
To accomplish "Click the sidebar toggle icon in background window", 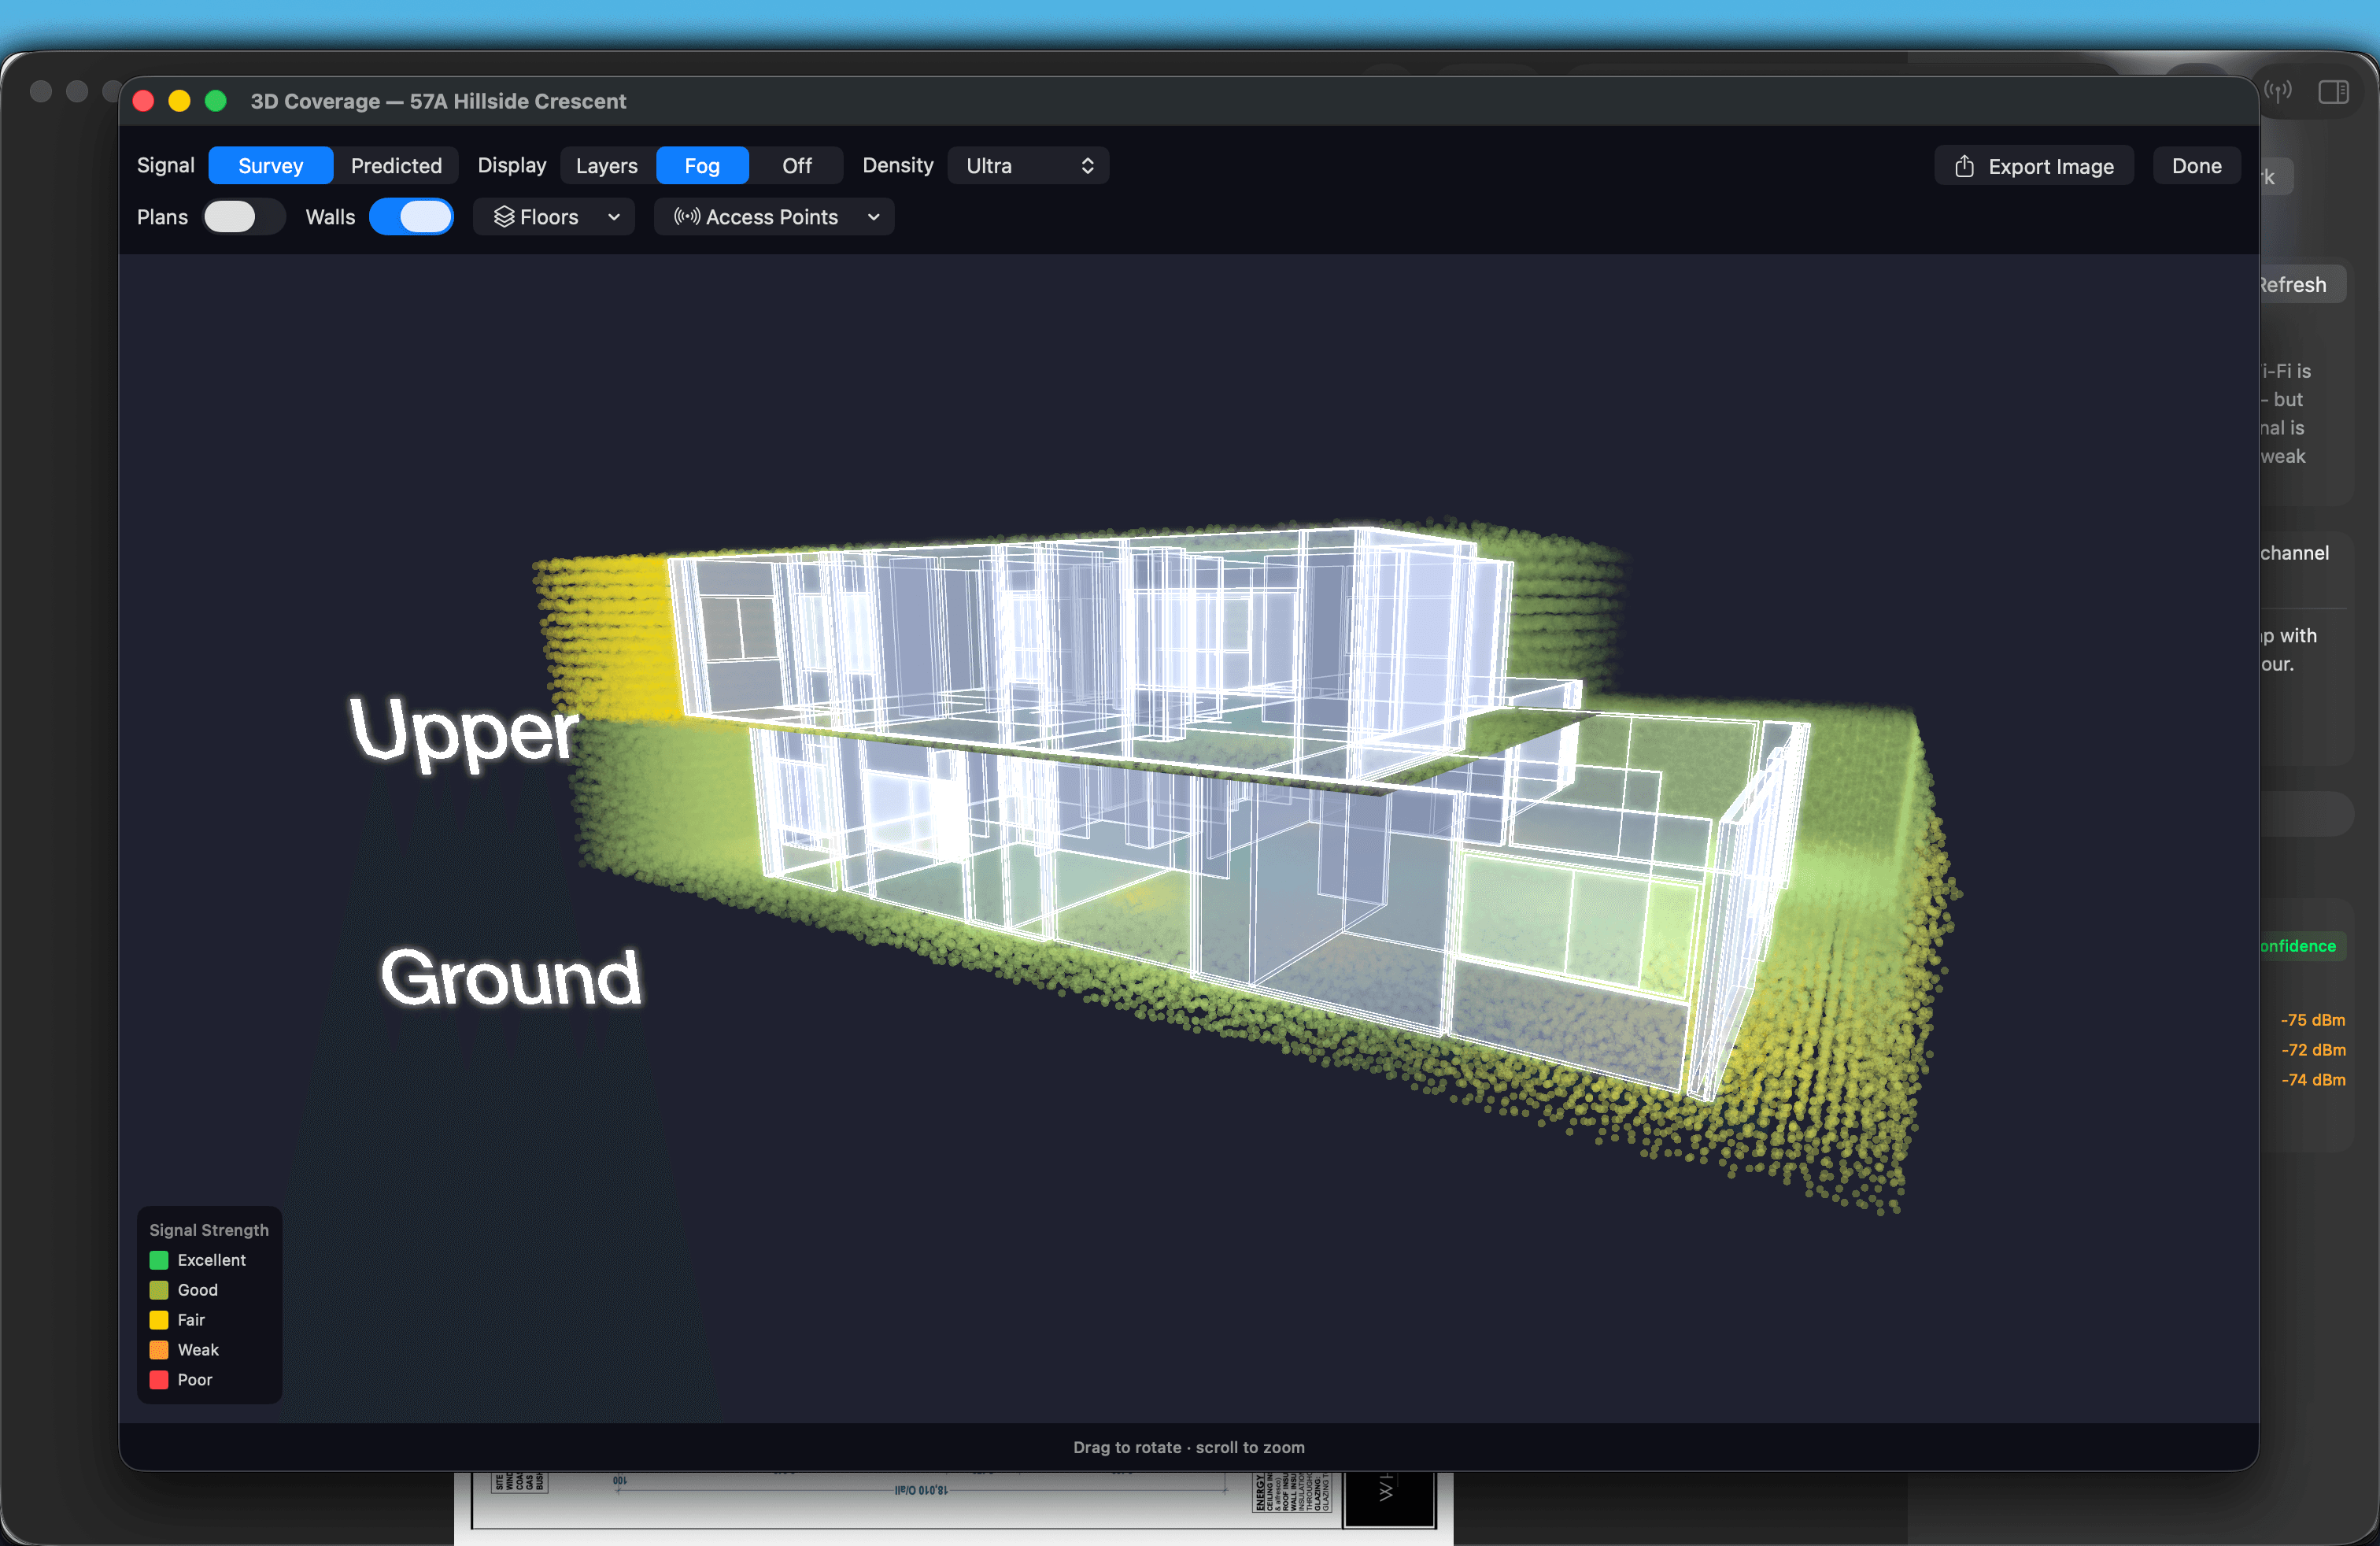I will click(2333, 92).
